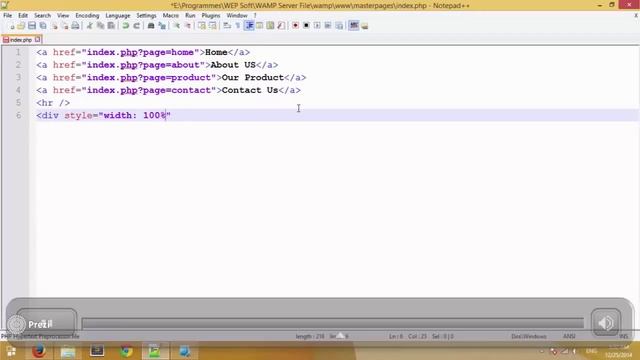Open Google Chrome from the taskbar
640x360 pixels.
click(x=126, y=351)
